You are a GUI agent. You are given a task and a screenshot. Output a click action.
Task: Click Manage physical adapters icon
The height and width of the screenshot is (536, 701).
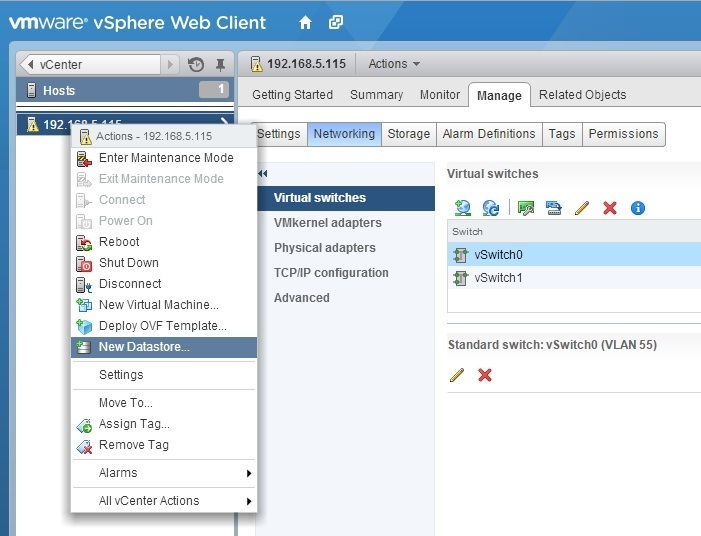[x=526, y=208]
